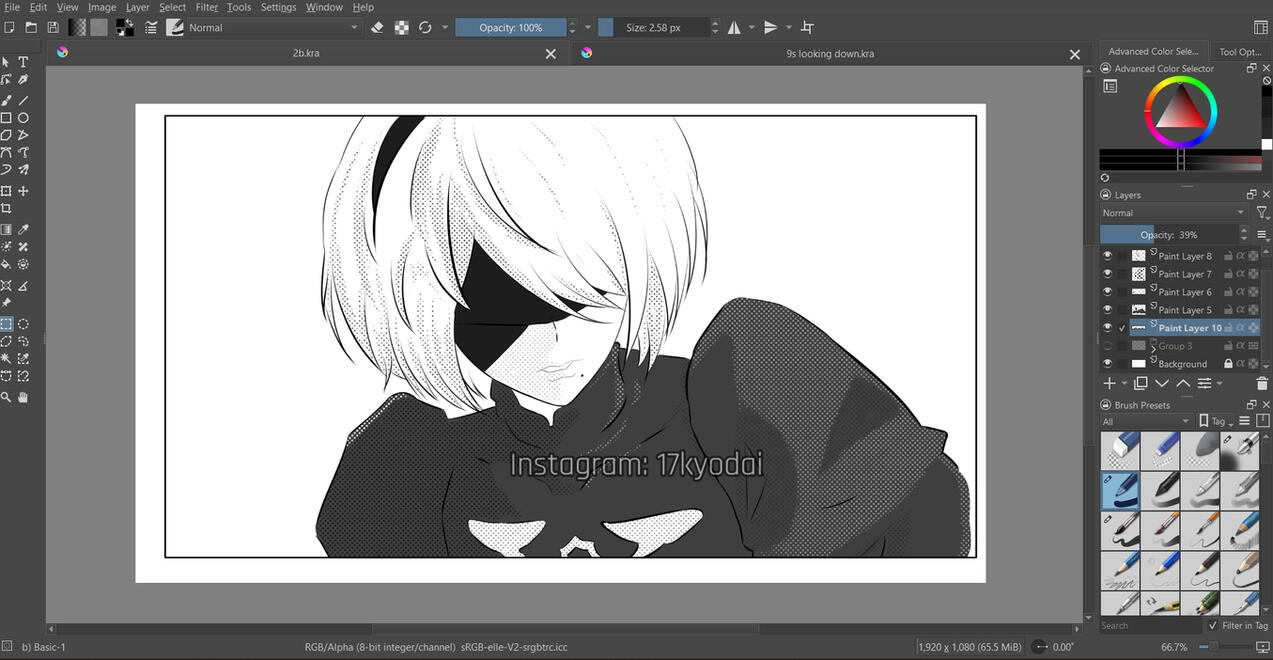Select the Rectangle shape tool
1273x660 pixels.
click(6, 118)
